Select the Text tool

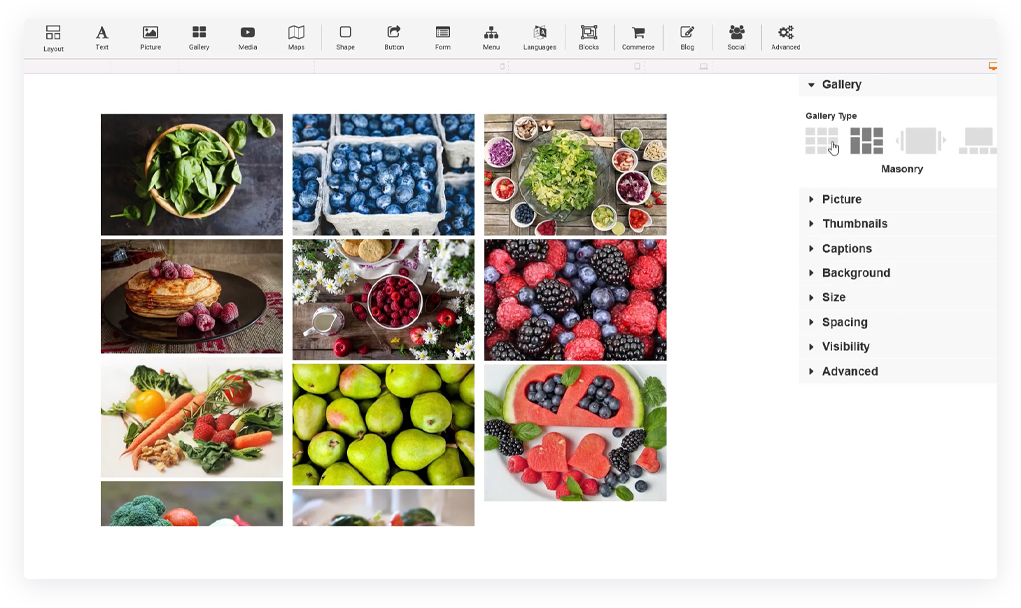[x=102, y=38]
